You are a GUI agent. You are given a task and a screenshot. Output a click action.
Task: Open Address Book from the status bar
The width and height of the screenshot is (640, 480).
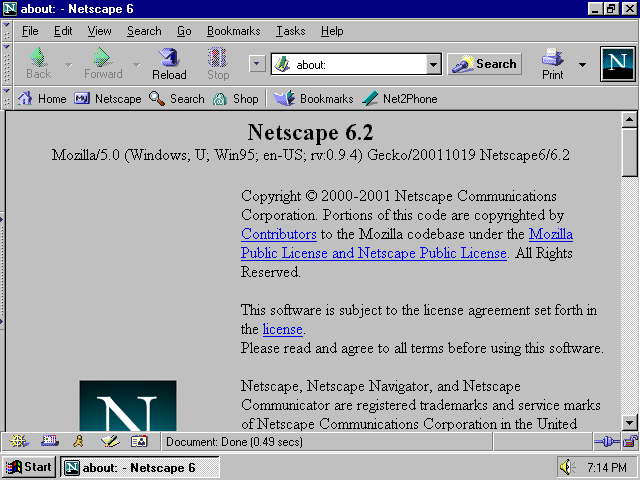[139, 441]
